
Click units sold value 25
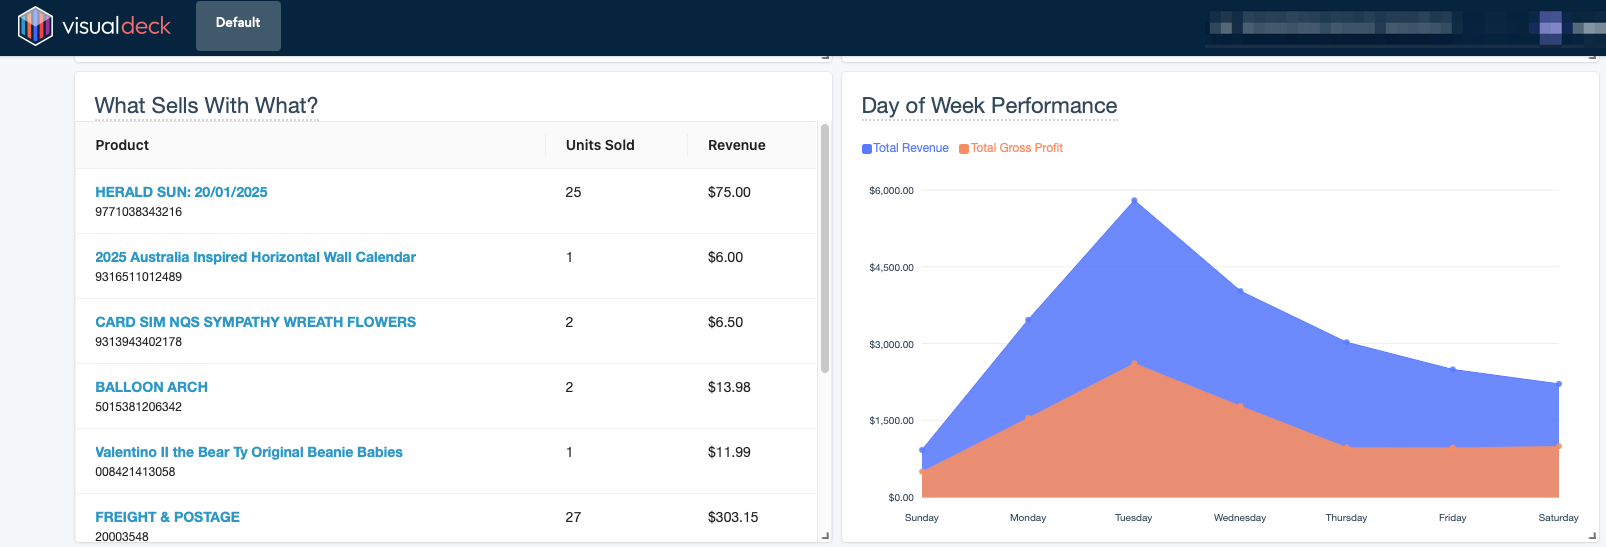pyautogui.click(x=573, y=192)
